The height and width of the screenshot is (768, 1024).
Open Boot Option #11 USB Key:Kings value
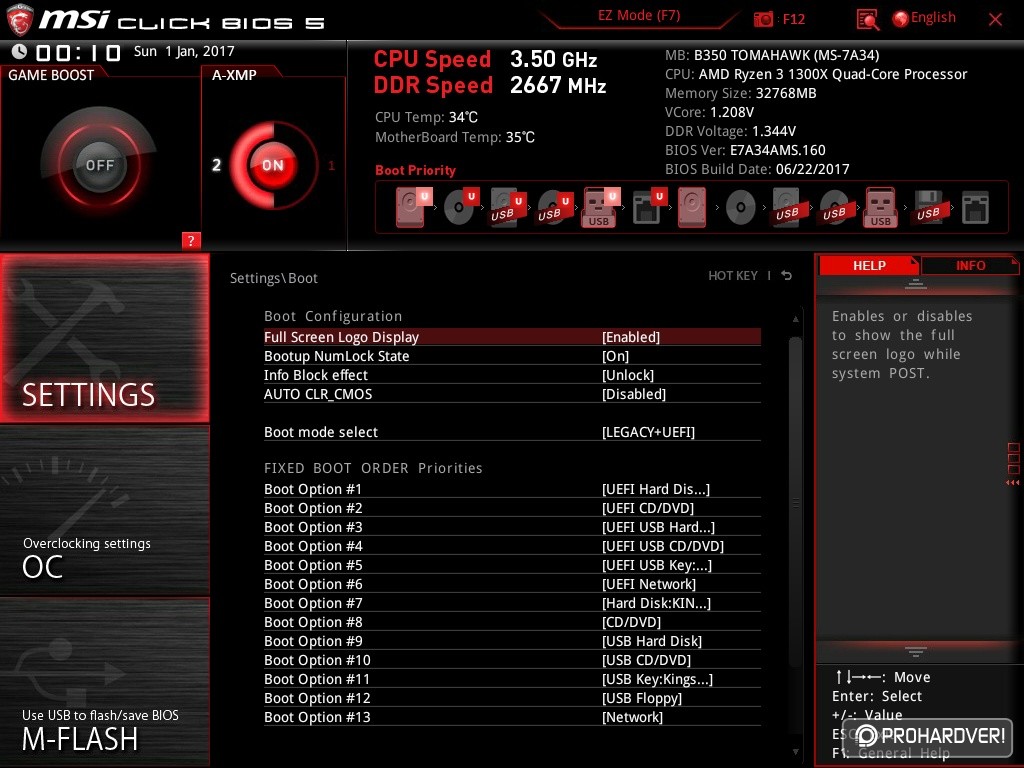pos(657,679)
